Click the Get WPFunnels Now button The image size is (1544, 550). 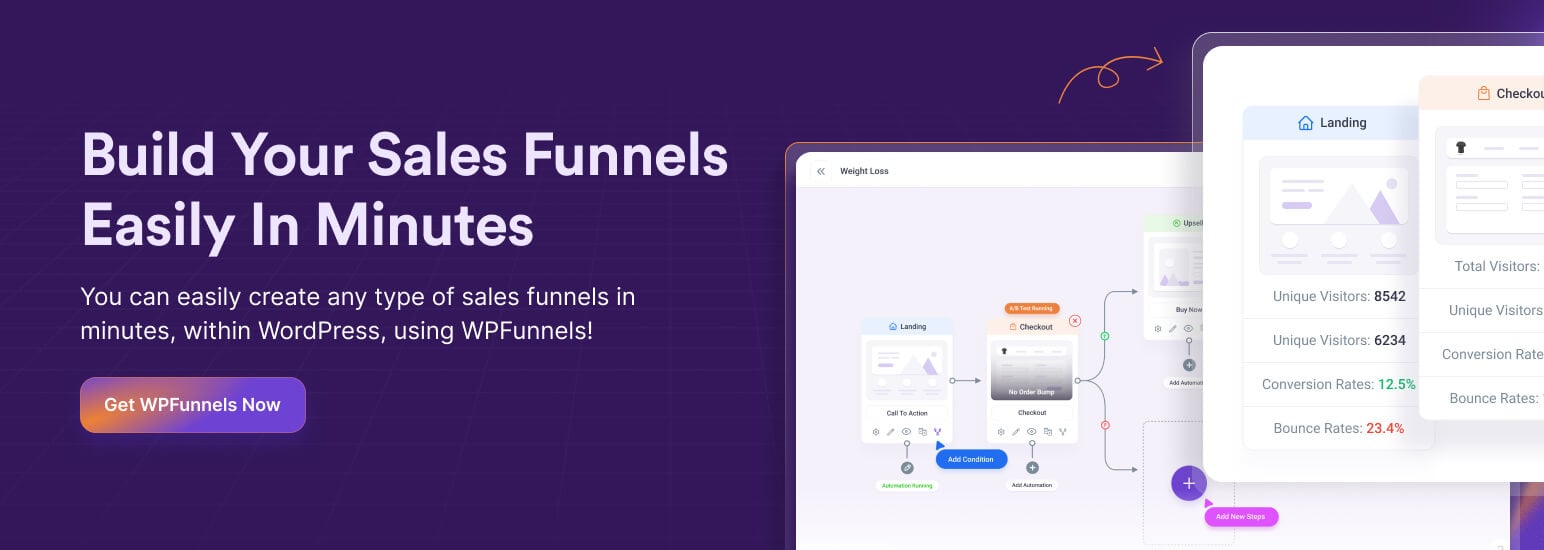[x=192, y=405]
